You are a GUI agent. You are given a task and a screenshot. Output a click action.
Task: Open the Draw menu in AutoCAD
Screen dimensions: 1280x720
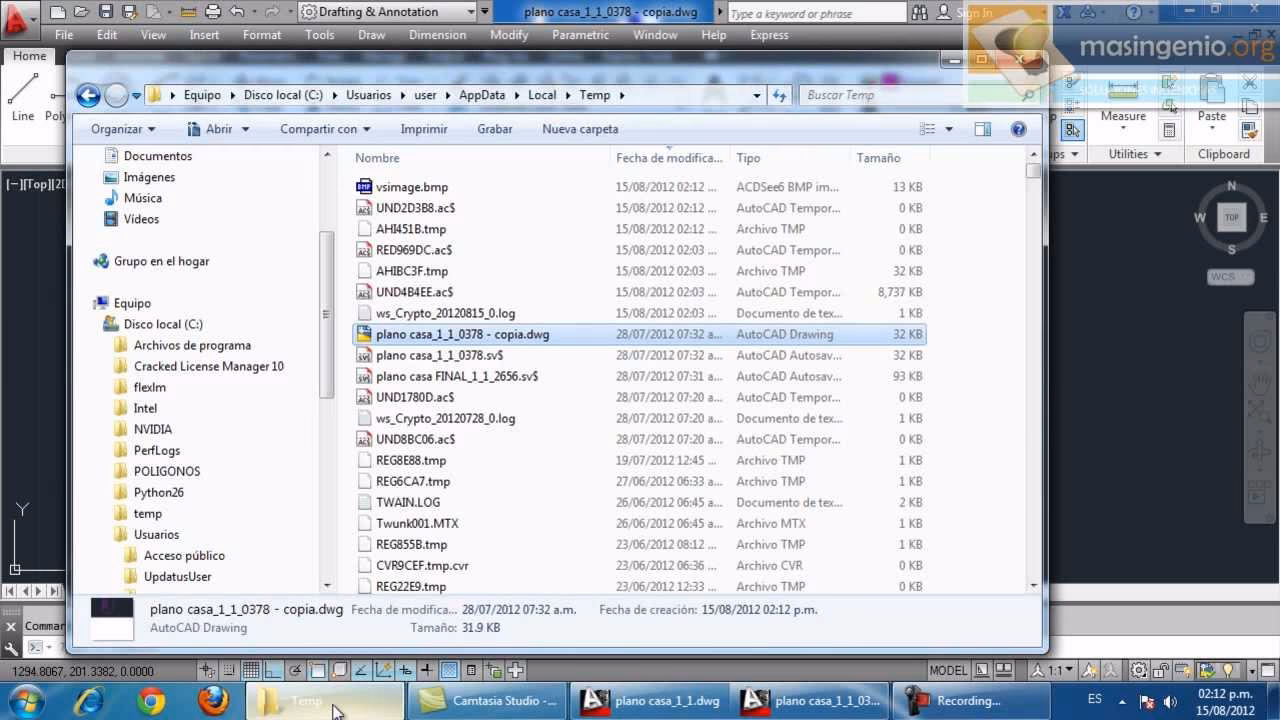(371, 34)
